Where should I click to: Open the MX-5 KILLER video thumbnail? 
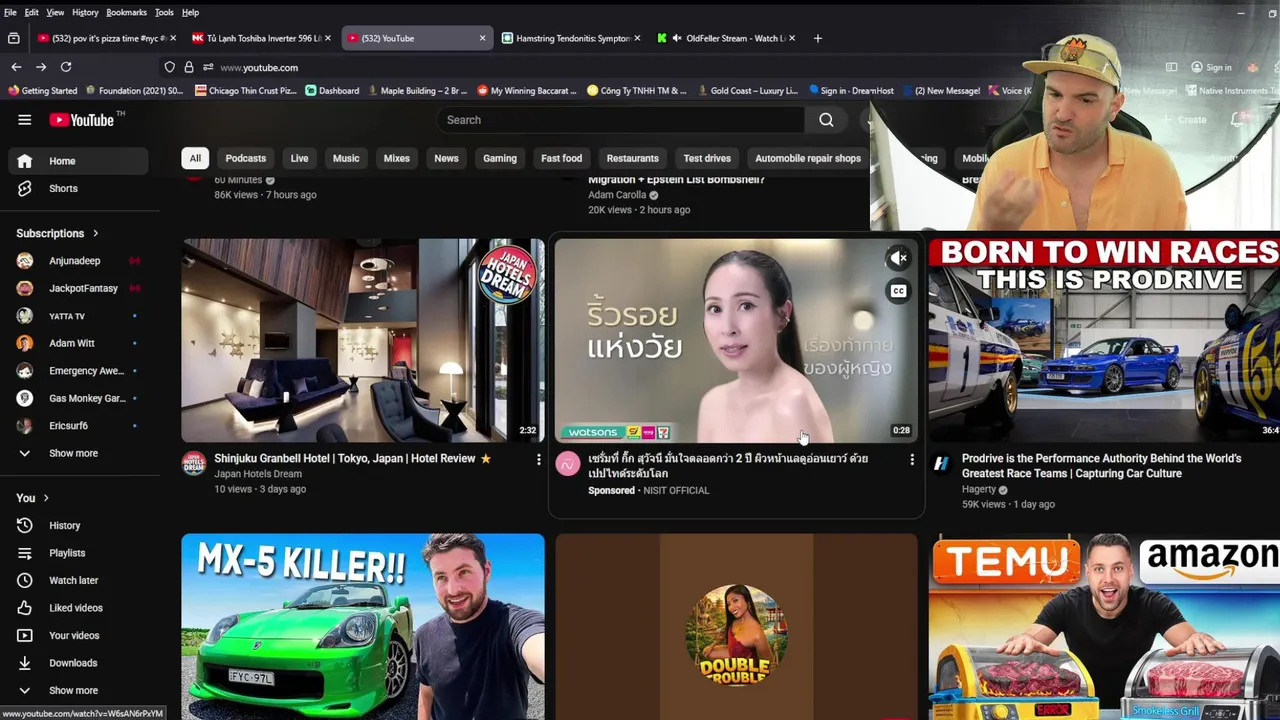click(x=363, y=627)
